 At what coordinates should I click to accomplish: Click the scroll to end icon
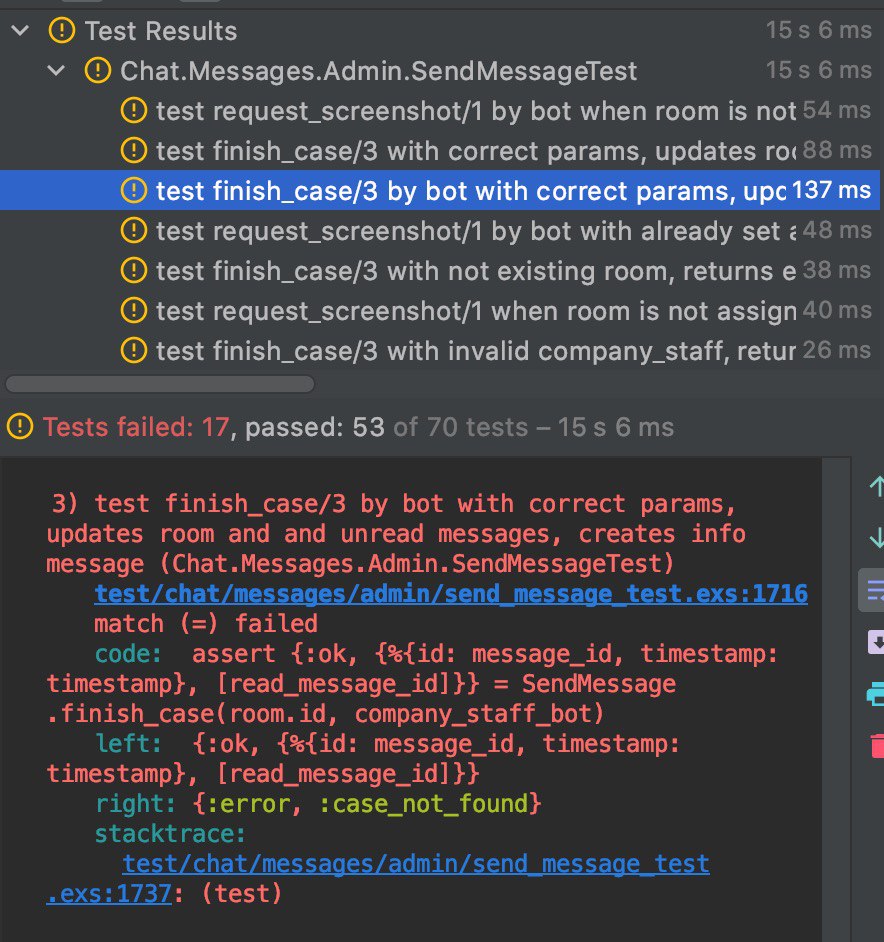click(x=876, y=641)
